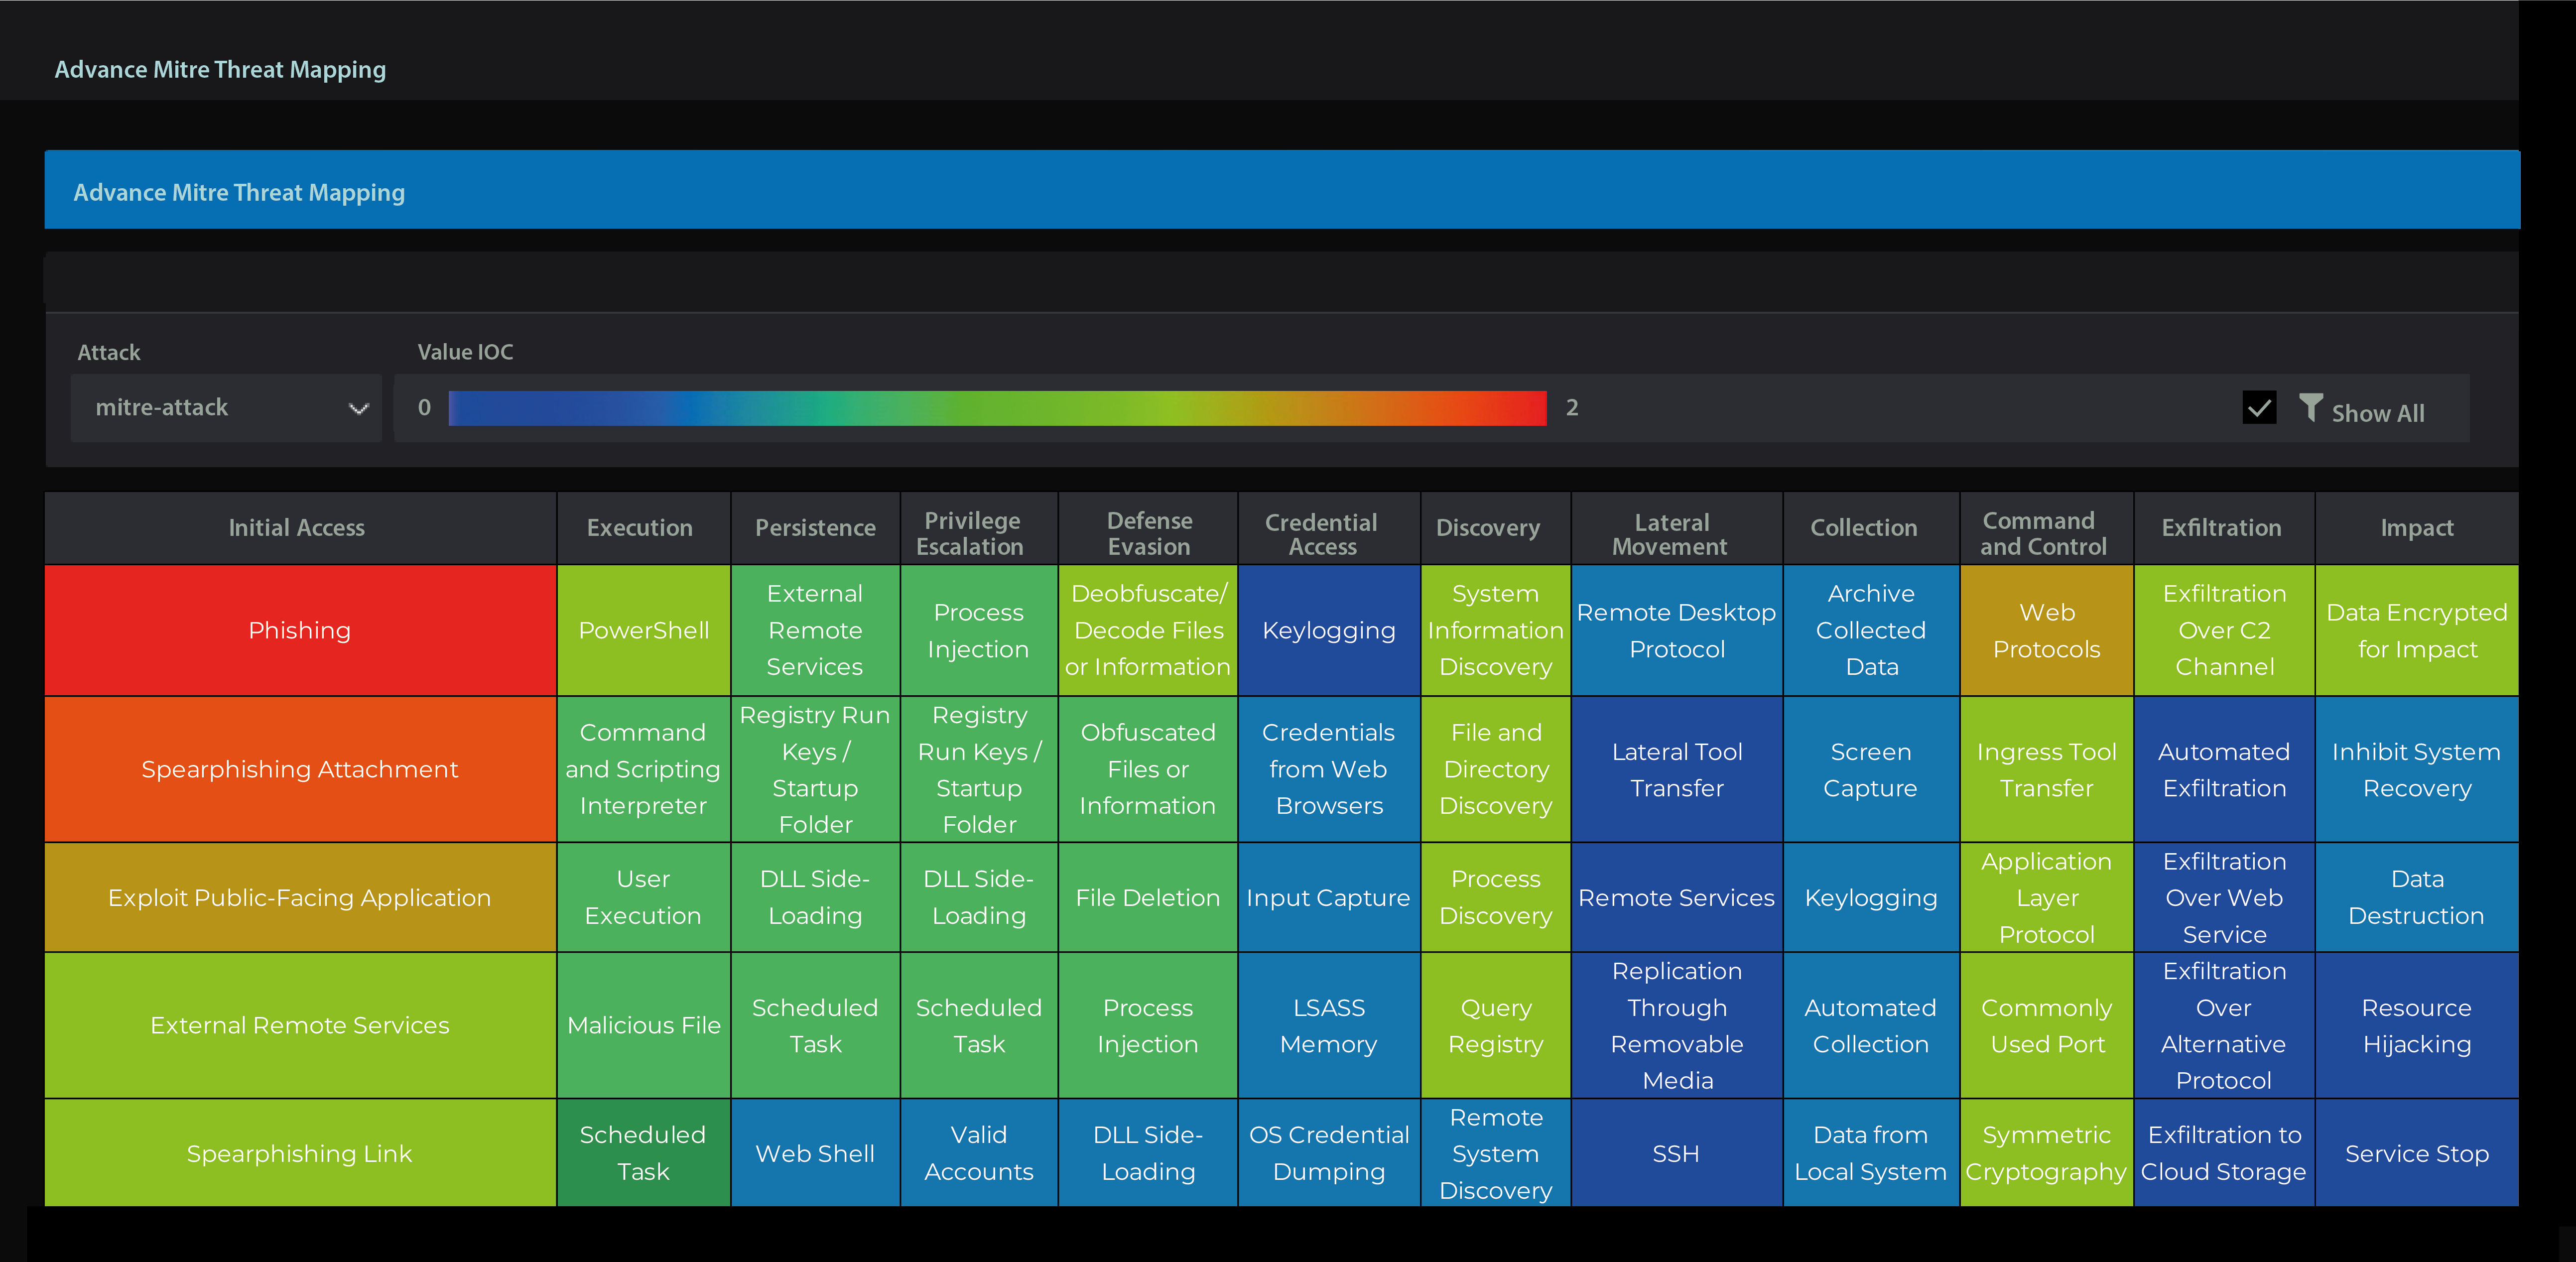Click the Automated Collection cell

click(x=1871, y=1025)
